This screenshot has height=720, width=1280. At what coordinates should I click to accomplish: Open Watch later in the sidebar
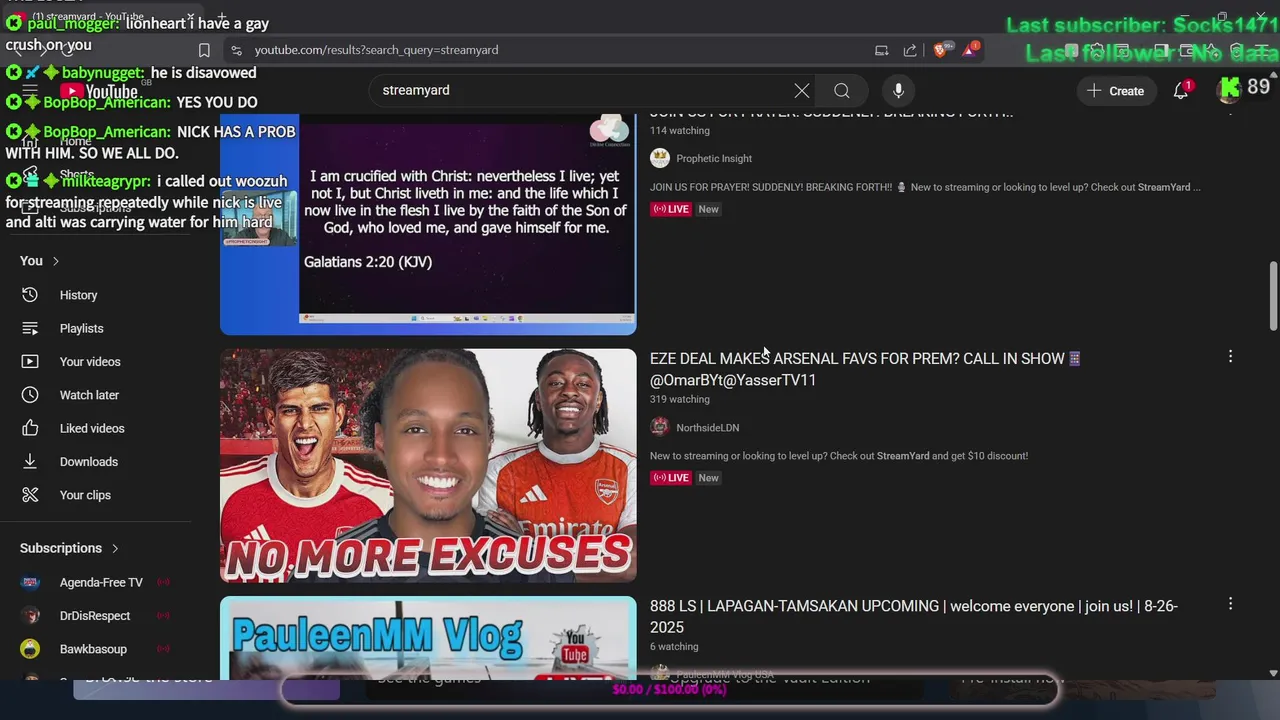[89, 395]
